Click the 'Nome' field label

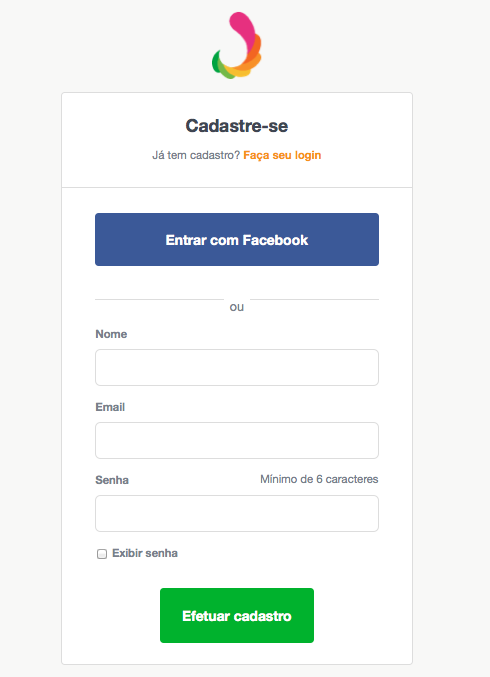[x=111, y=334]
